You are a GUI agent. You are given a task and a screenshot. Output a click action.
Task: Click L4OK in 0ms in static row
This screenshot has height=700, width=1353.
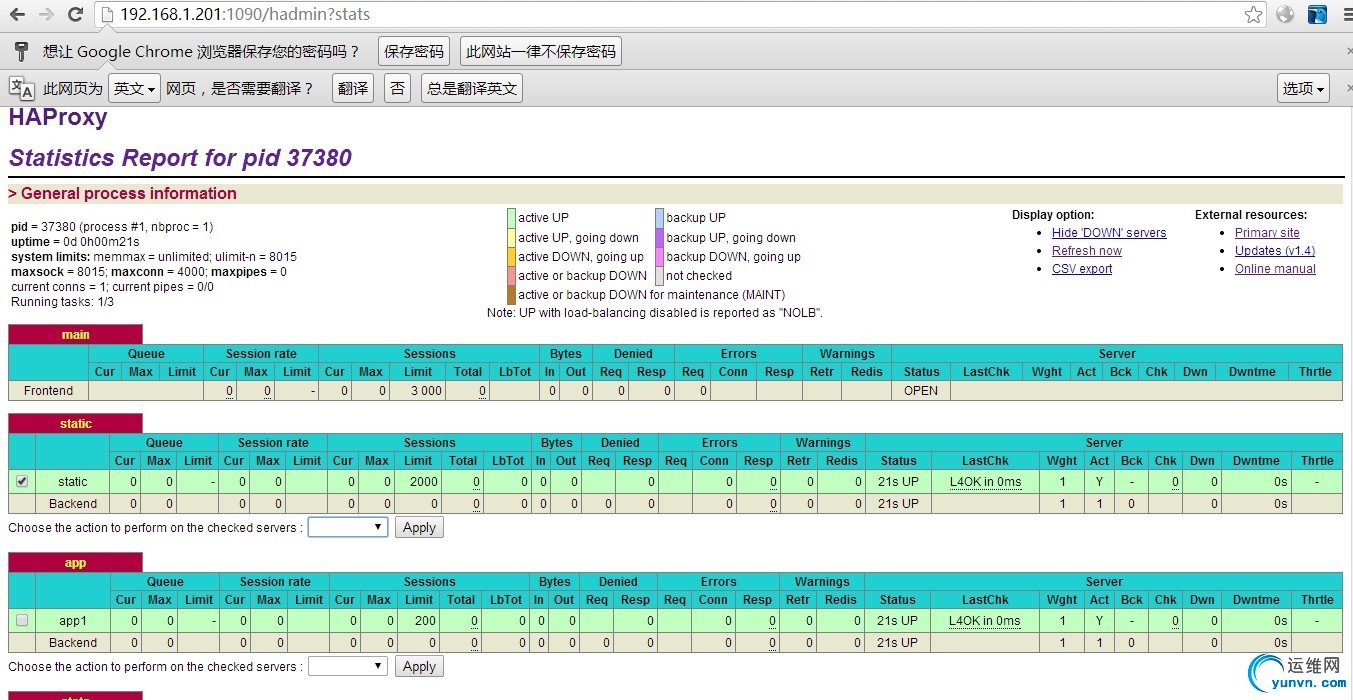(985, 482)
